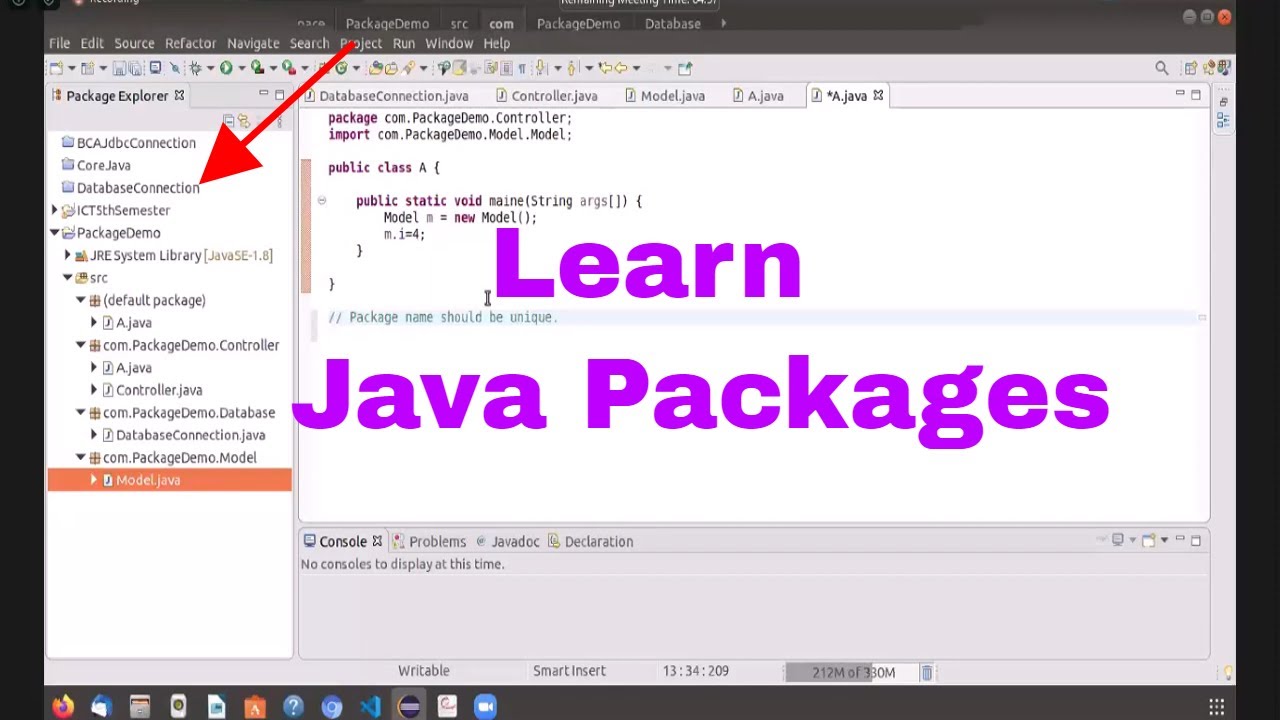Click the Show Whitespace Characters pilcrow icon
The width and height of the screenshot is (1280, 720).
[x=522, y=68]
